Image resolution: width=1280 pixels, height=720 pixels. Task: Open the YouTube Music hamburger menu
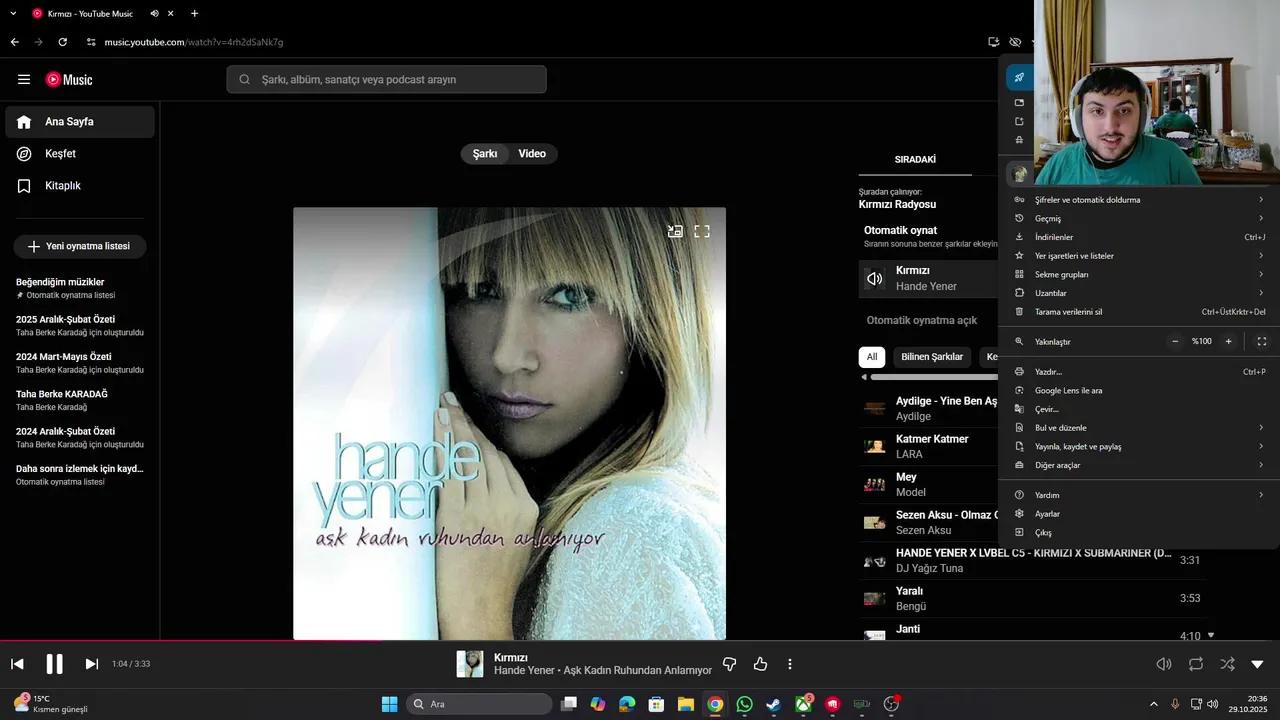(24, 80)
